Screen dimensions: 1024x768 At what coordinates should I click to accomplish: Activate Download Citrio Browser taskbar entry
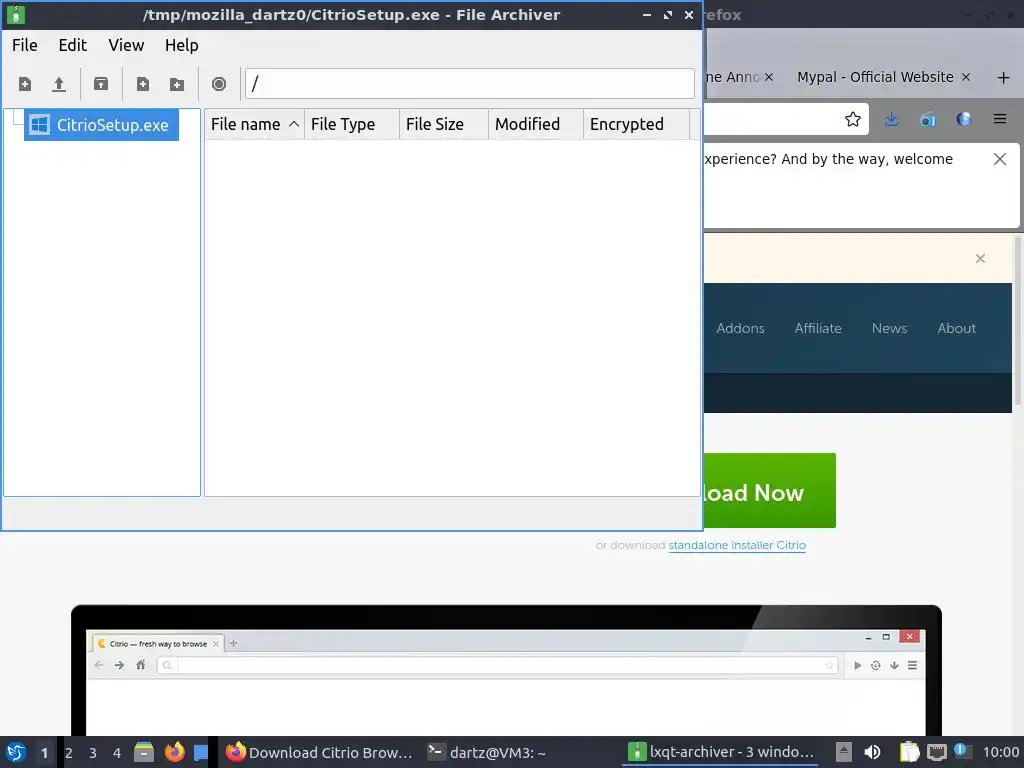point(319,752)
